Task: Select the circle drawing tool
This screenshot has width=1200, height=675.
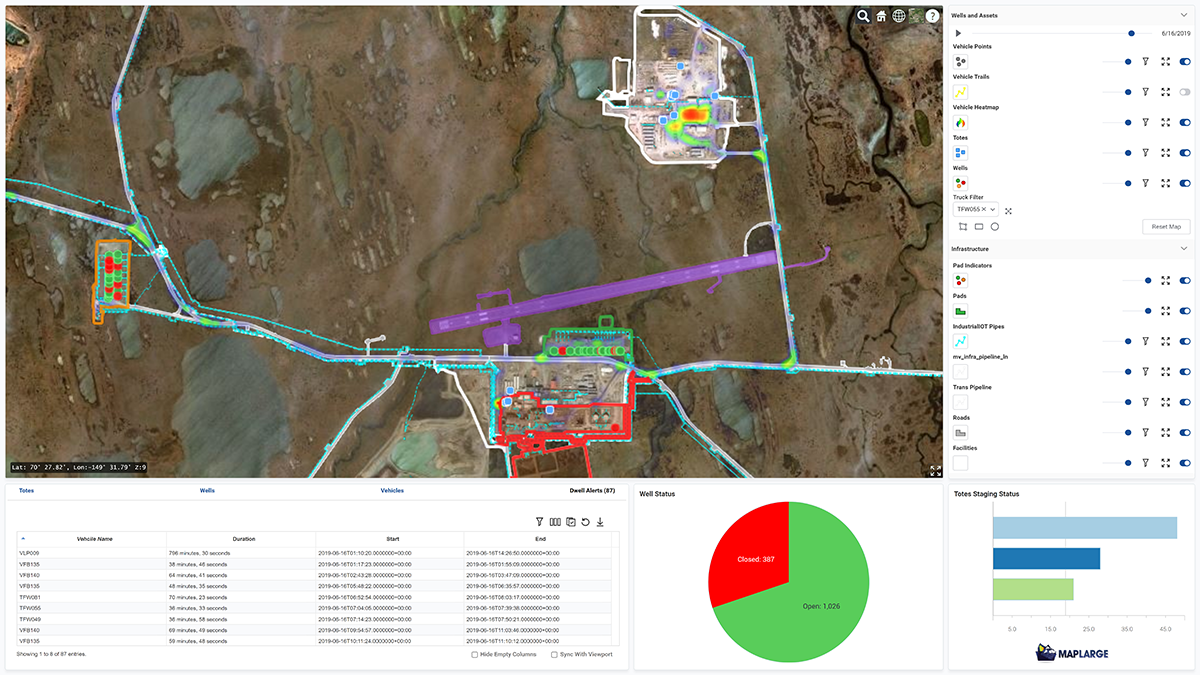Action: [995, 227]
